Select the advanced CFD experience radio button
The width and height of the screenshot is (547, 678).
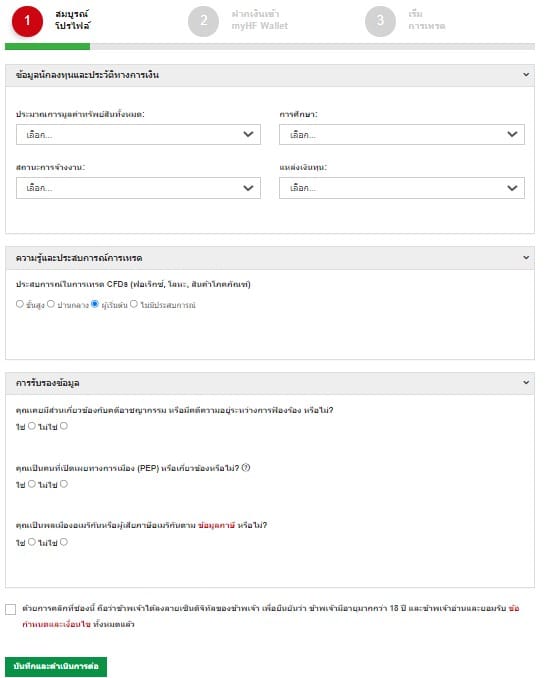click(x=19, y=304)
